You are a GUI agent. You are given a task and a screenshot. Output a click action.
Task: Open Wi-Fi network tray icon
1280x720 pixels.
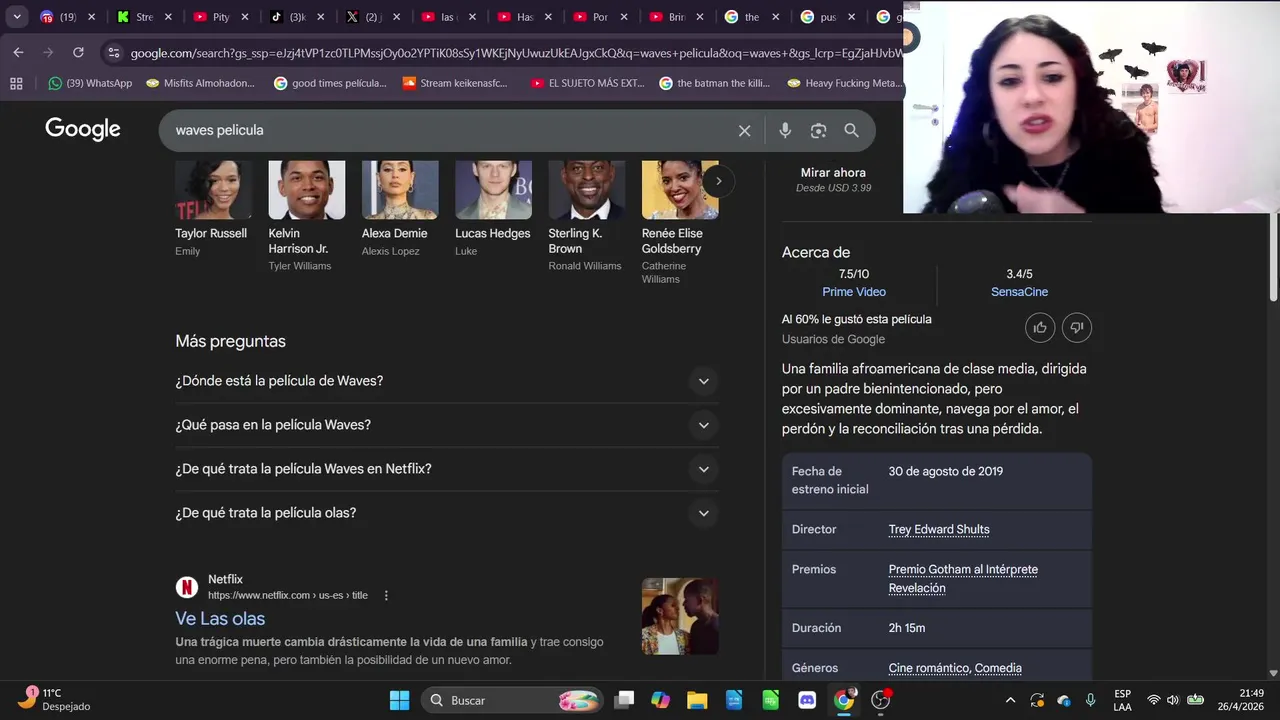tap(1153, 700)
